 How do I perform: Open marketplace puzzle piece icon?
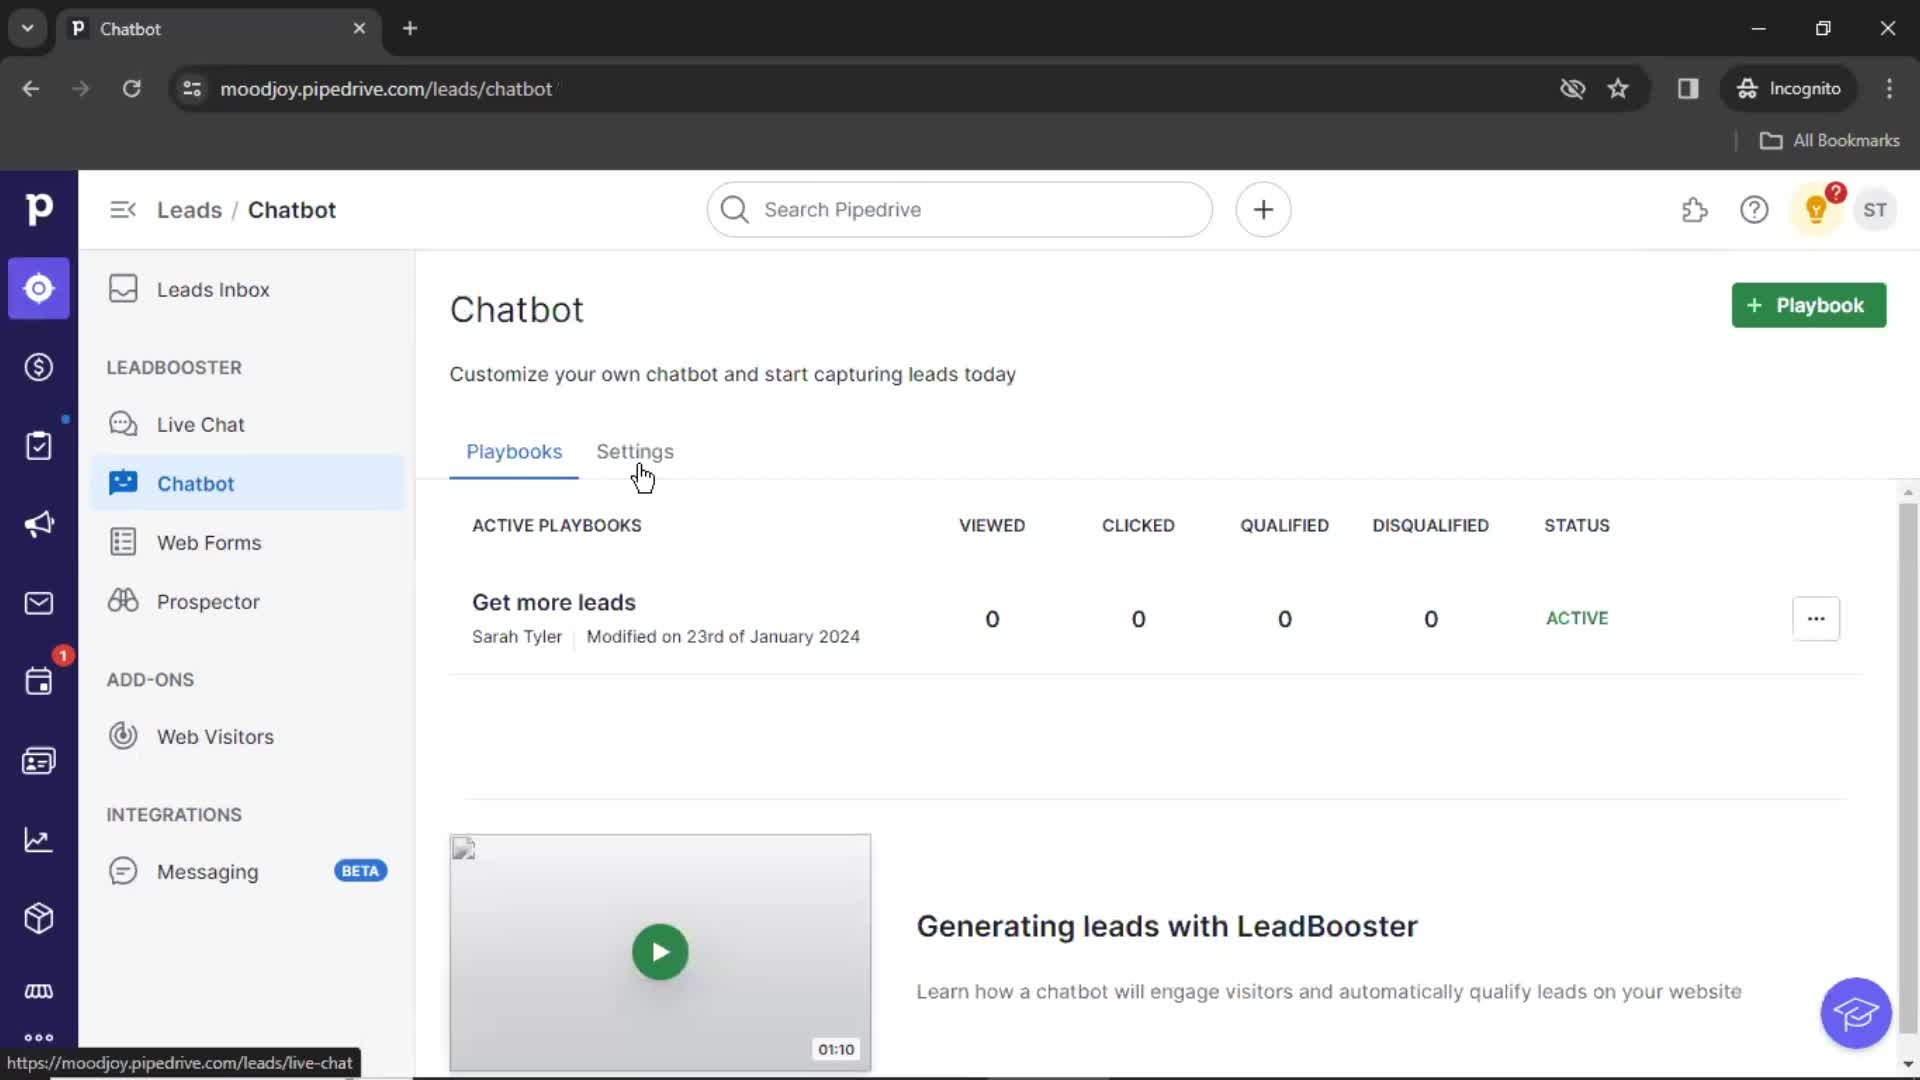1694,210
